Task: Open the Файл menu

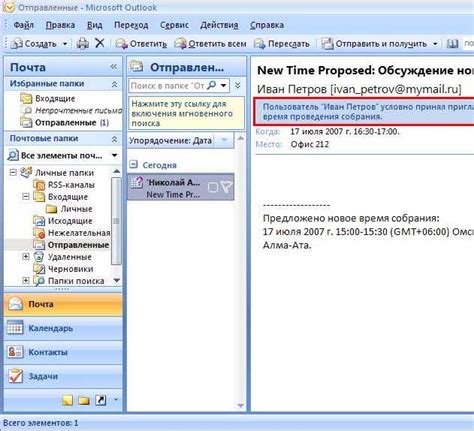Action: [x=23, y=25]
